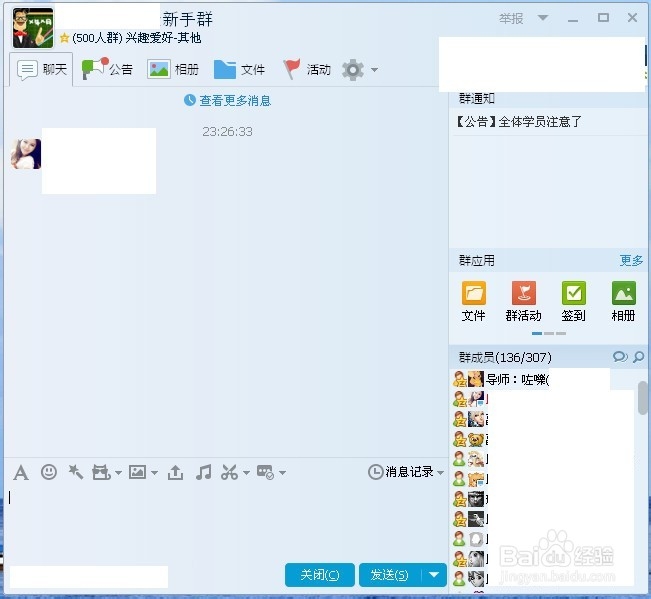Expand the picture icon dropdown arrow

click(154, 473)
